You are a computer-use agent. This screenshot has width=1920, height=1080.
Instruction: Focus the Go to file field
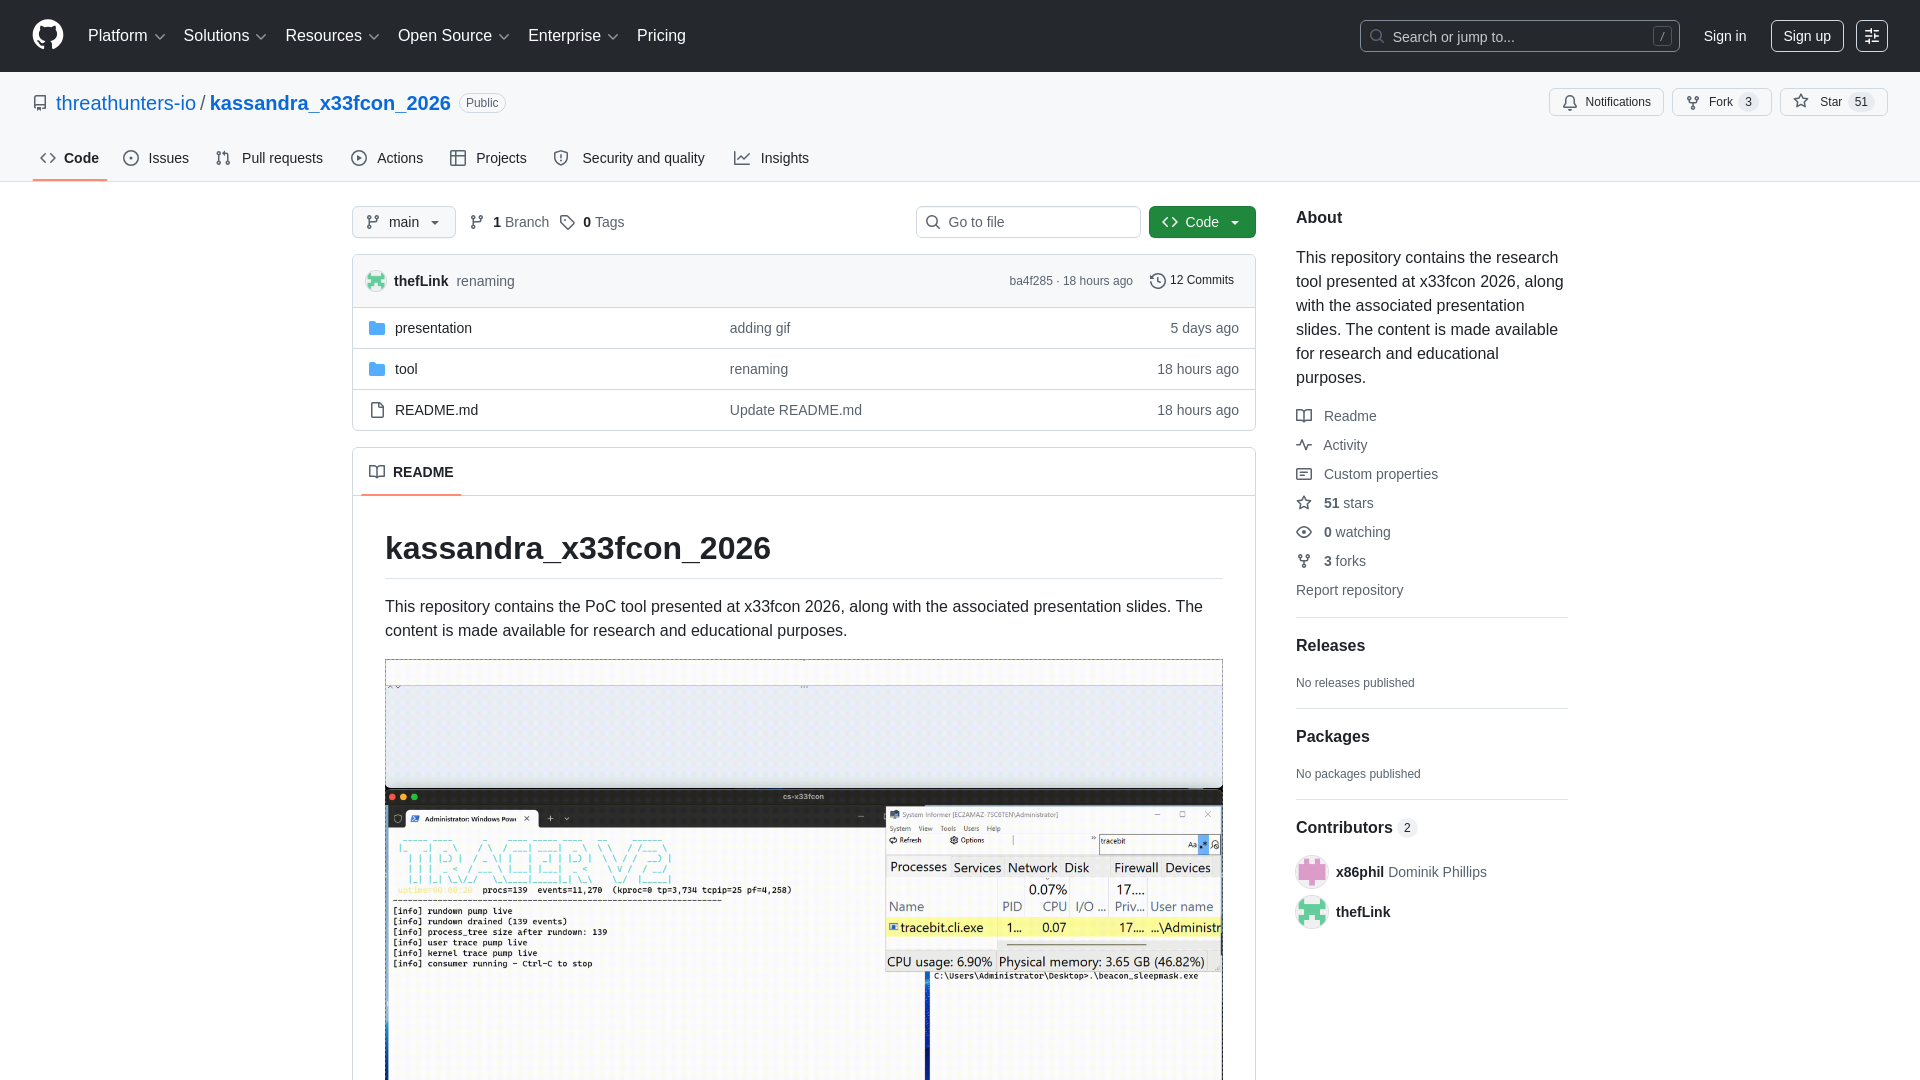pyautogui.click(x=1028, y=222)
